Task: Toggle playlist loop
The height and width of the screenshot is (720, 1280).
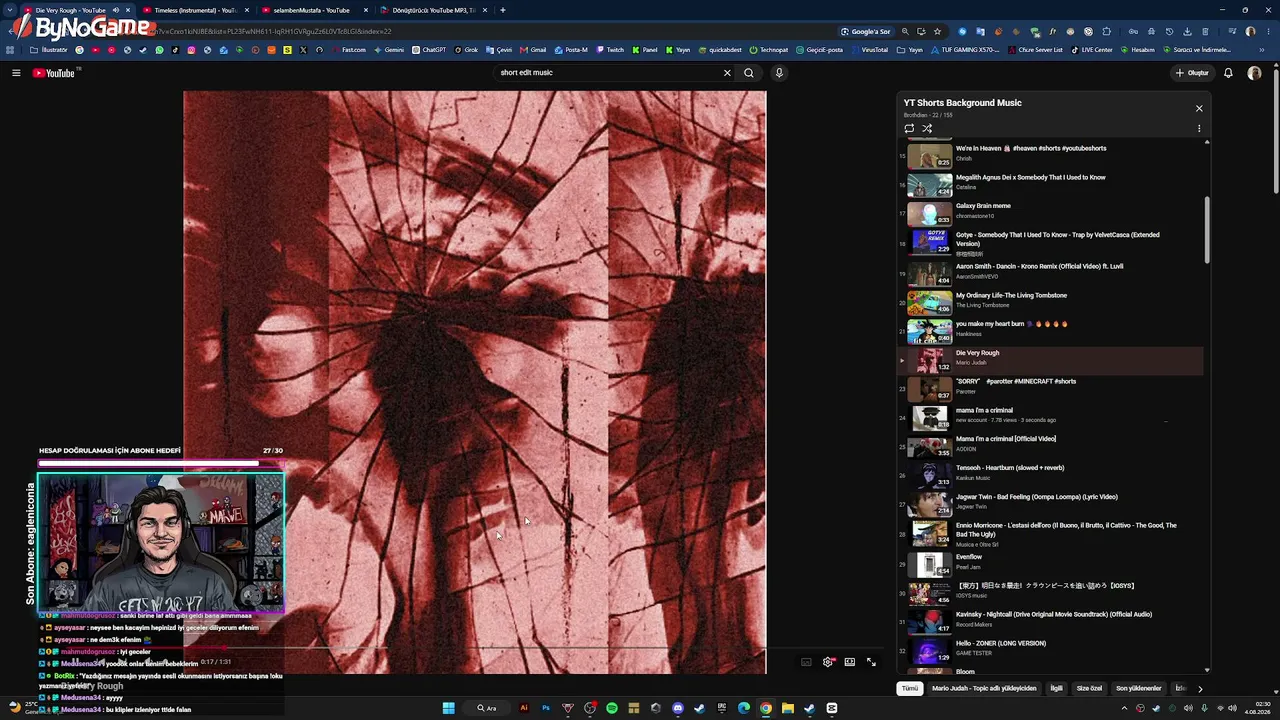Action: coord(909,128)
